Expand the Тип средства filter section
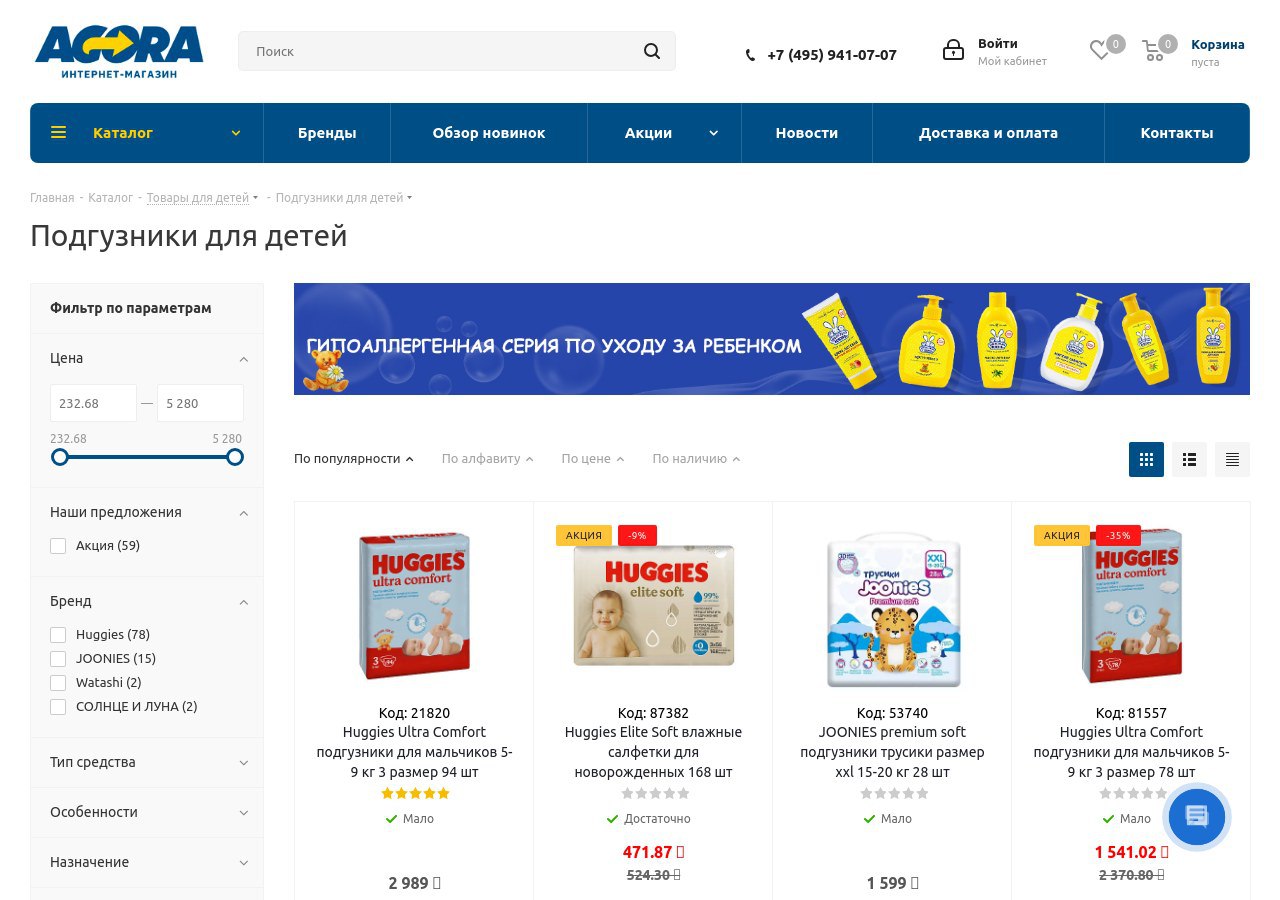Screen dimensions: 1280x900 click(147, 762)
